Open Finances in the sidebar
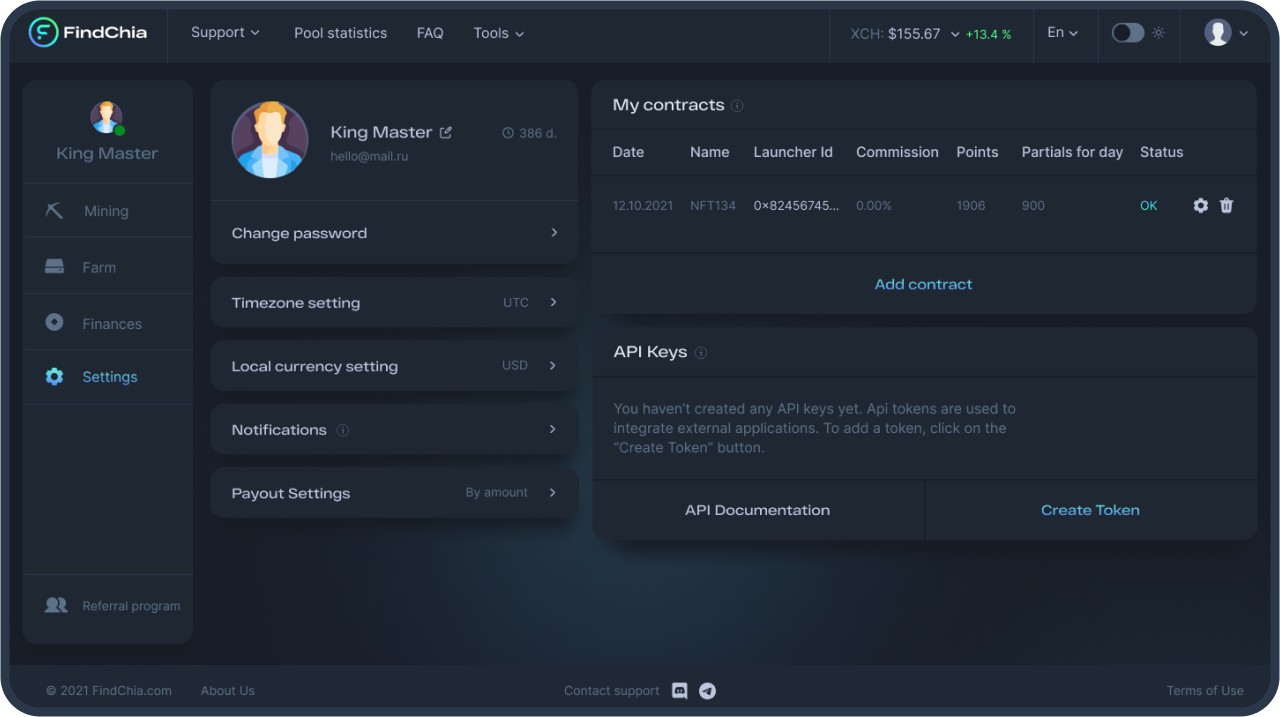1280x717 pixels. [111, 324]
